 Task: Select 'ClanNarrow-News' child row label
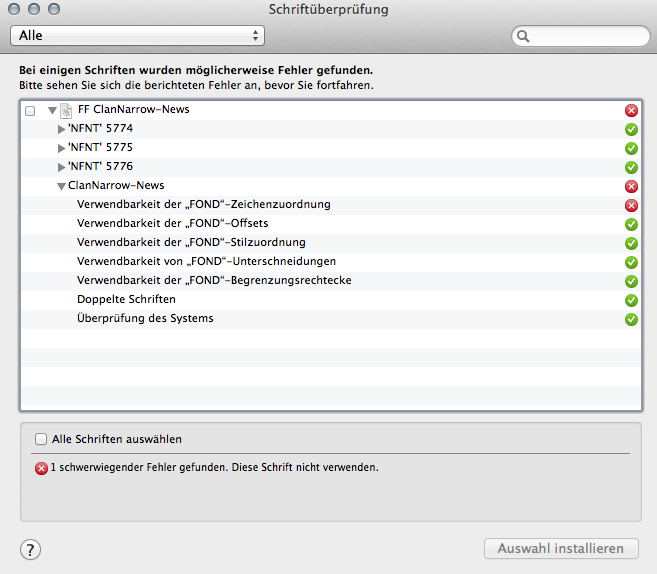pos(116,185)
